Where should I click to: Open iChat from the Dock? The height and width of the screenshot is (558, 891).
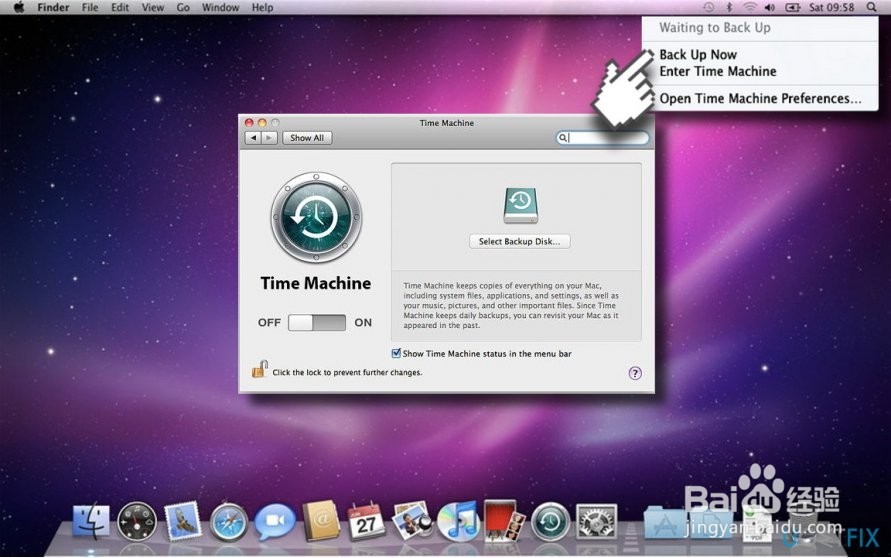[x=274, y=522]
